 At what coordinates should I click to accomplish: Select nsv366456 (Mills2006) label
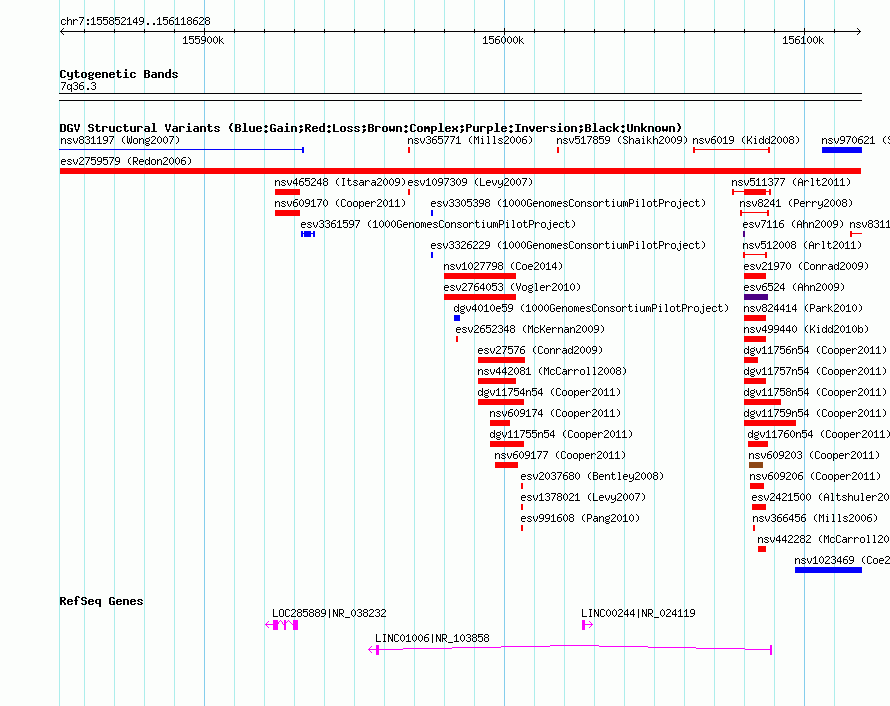pos(815,518)
